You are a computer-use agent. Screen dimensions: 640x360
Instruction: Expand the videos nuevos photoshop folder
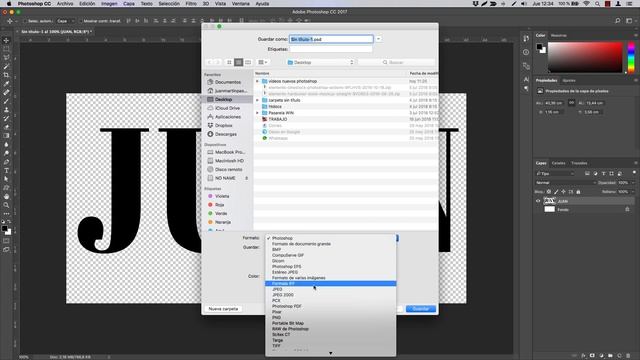coord(257,81)
